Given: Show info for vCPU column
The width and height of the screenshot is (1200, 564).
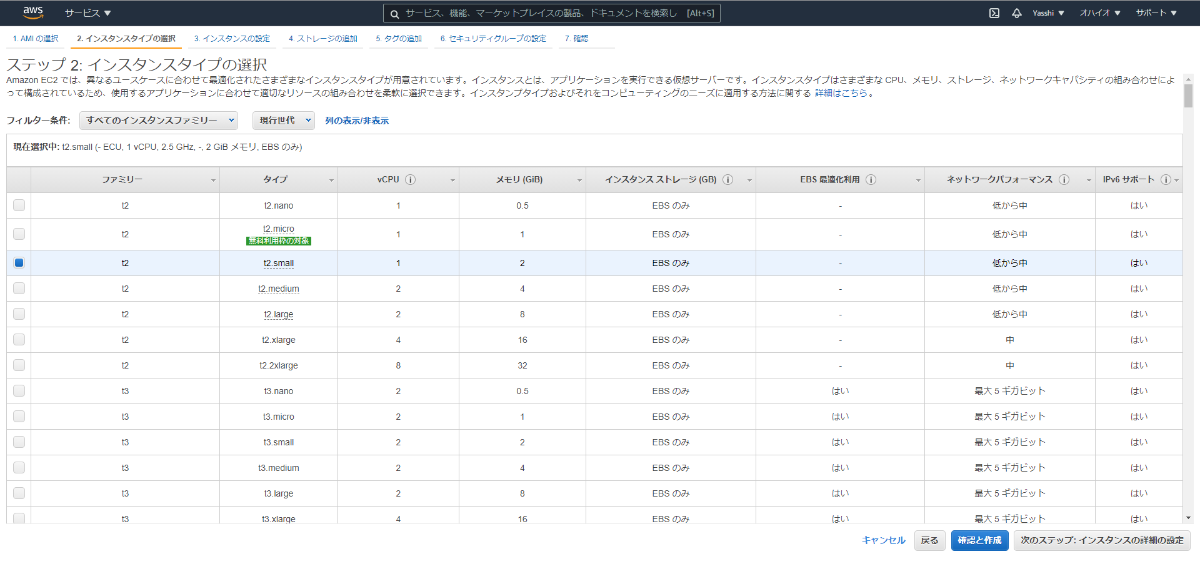Looking at the screenshot, I should [x=411, y=180].
